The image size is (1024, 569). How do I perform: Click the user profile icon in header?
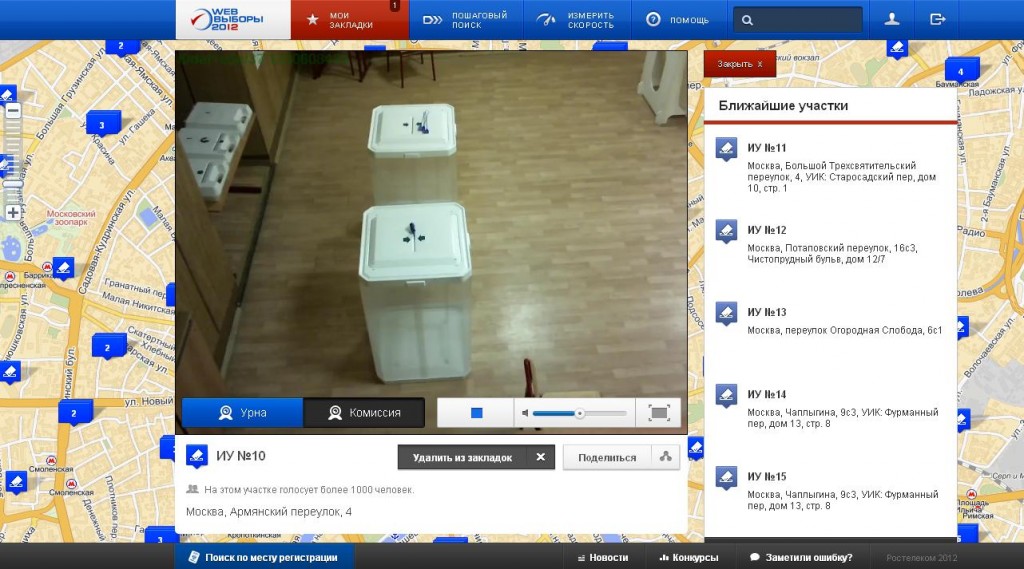pos(891,19)
